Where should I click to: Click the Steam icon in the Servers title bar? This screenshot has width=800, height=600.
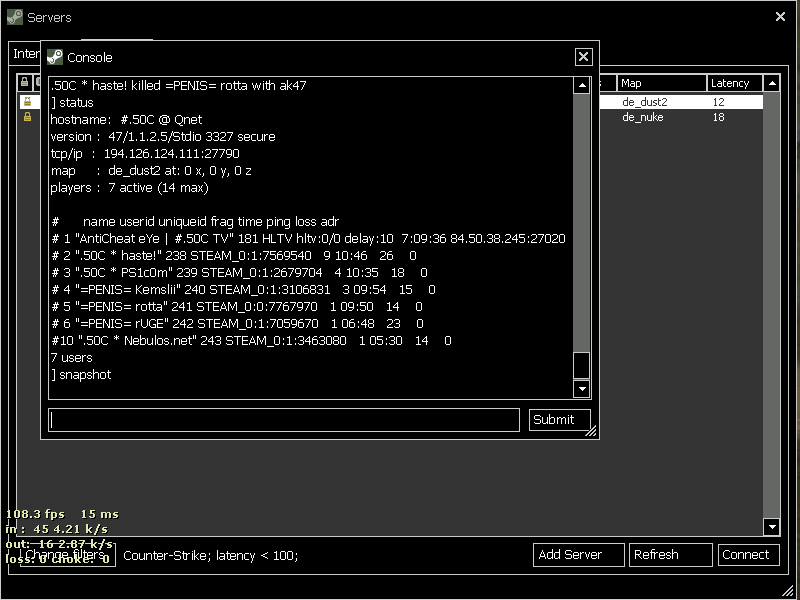click(15, 17)
